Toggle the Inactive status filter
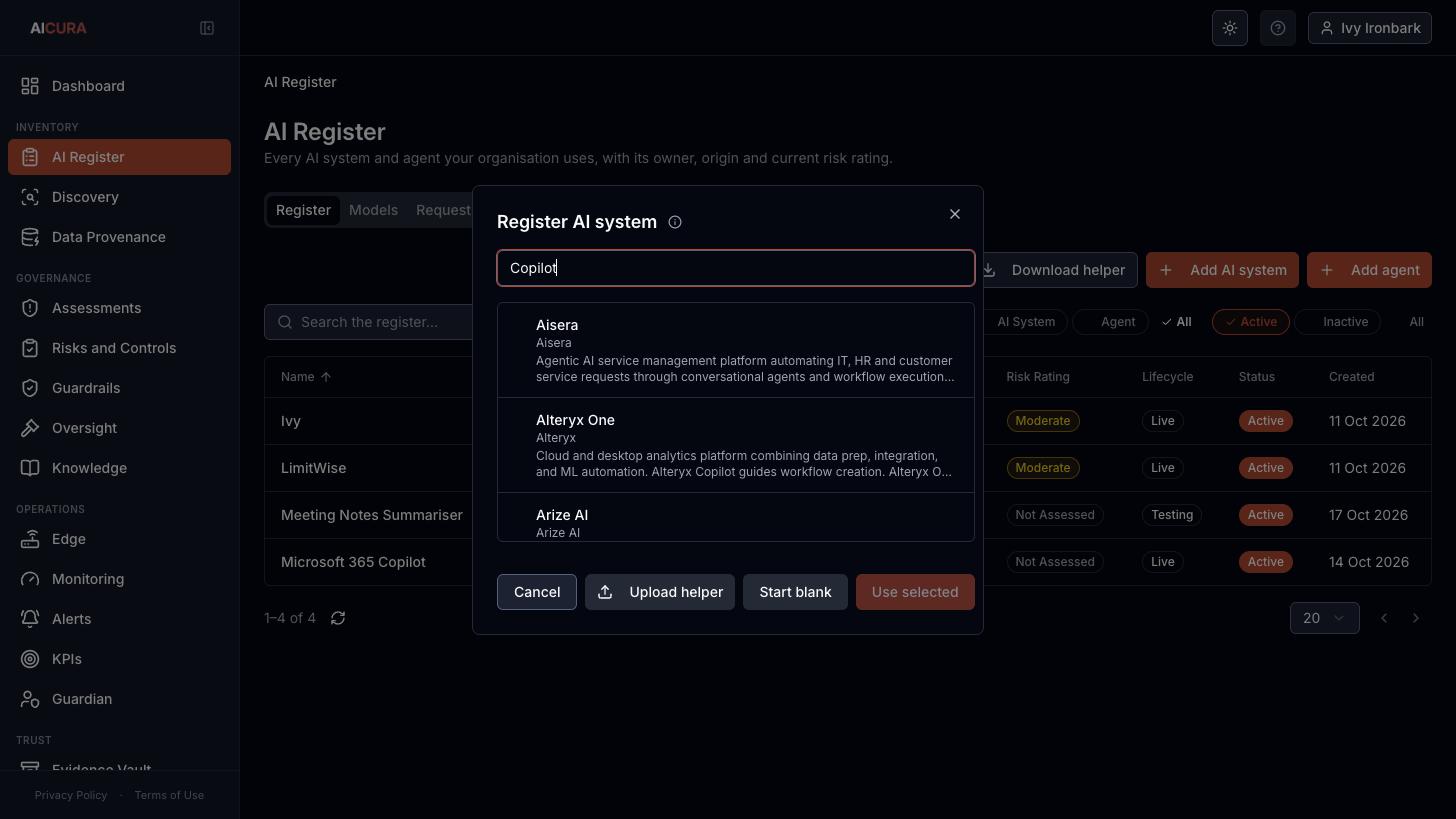1456x819 pixels. tap(1337, 322)
